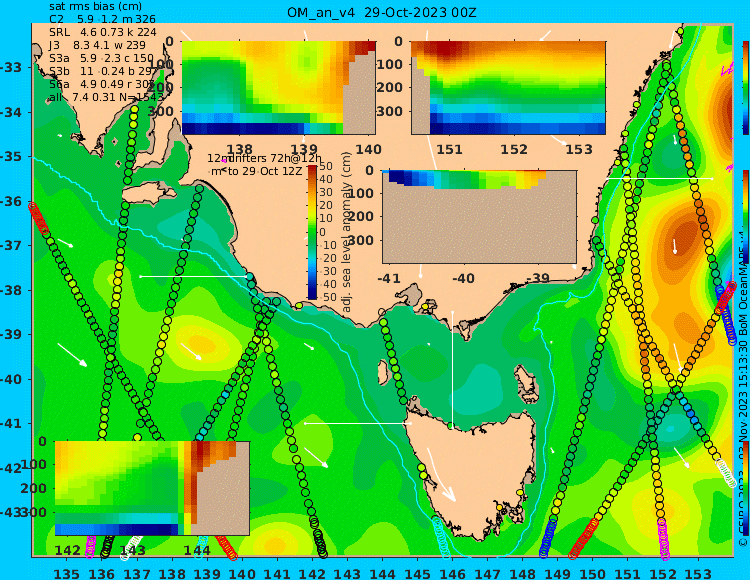Click the sea level anomaly colour bar
Screen dimensions: 750x580
coord(312,232)
